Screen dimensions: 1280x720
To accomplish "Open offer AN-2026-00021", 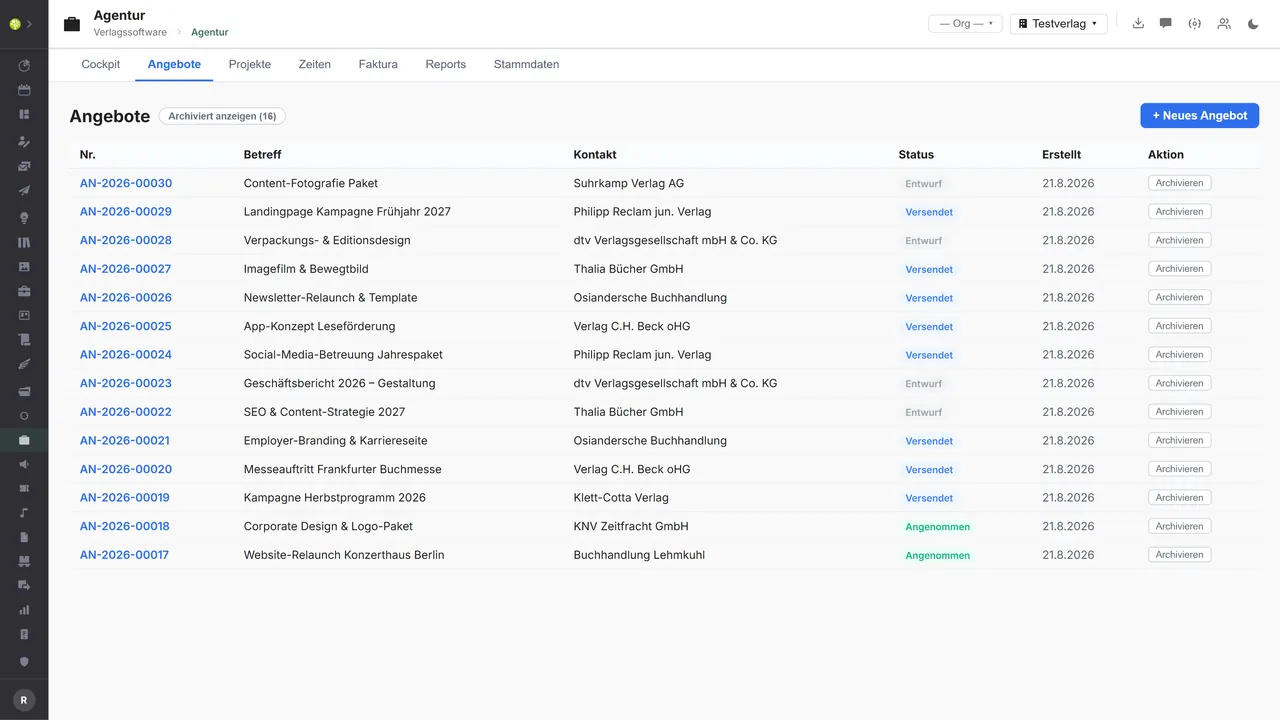I will (x=126, y=440).
